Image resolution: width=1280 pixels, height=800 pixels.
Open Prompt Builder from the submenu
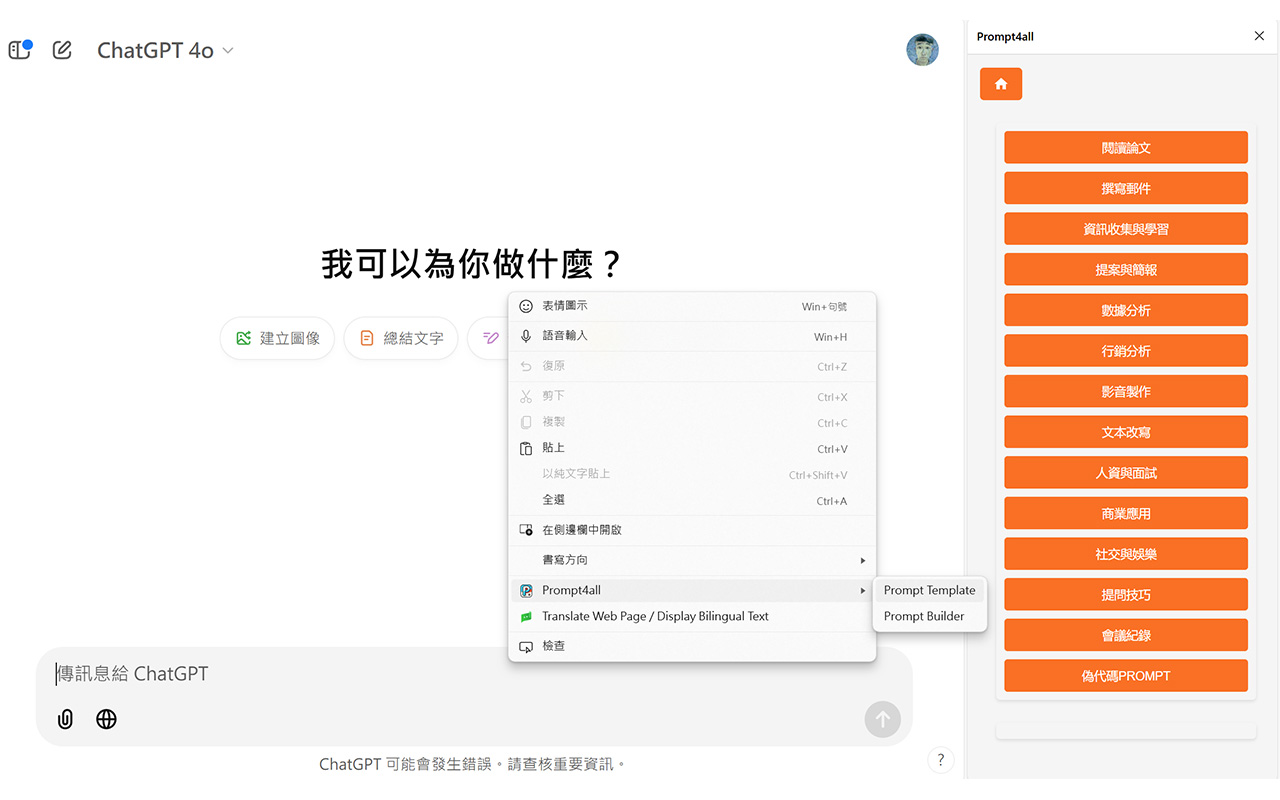pyautogui.click(x=930, y=616)
